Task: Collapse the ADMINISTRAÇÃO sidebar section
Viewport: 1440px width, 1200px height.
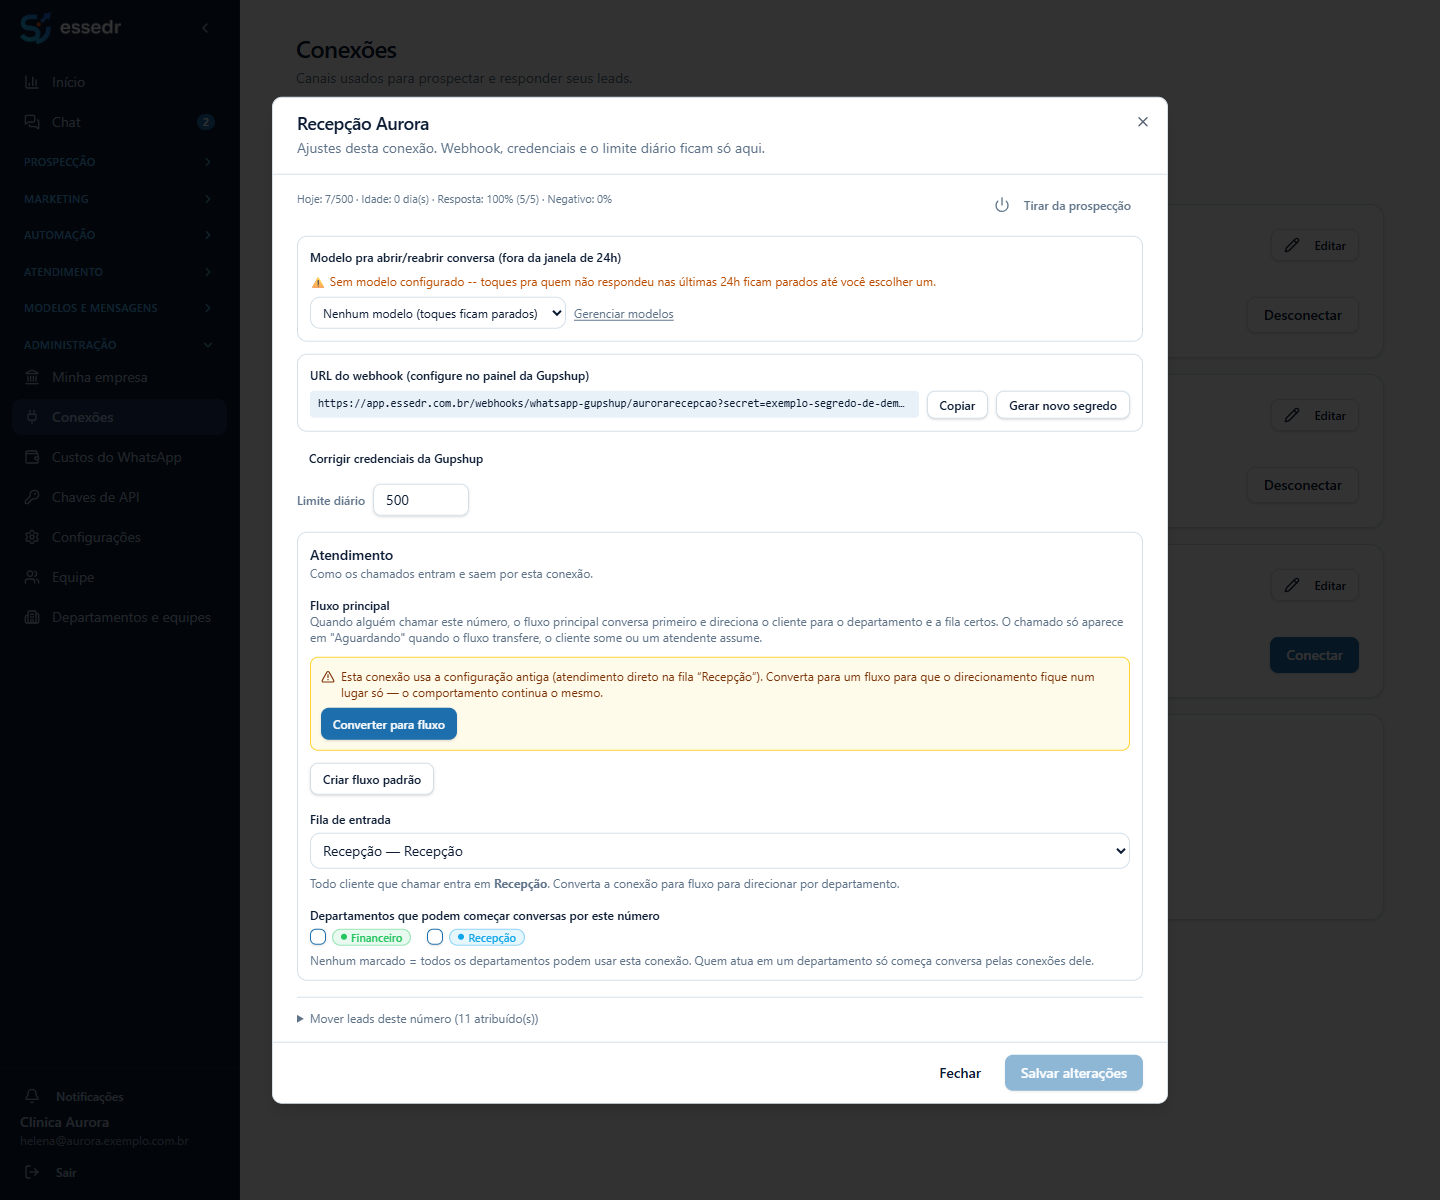Action: [x=120, y=345]
